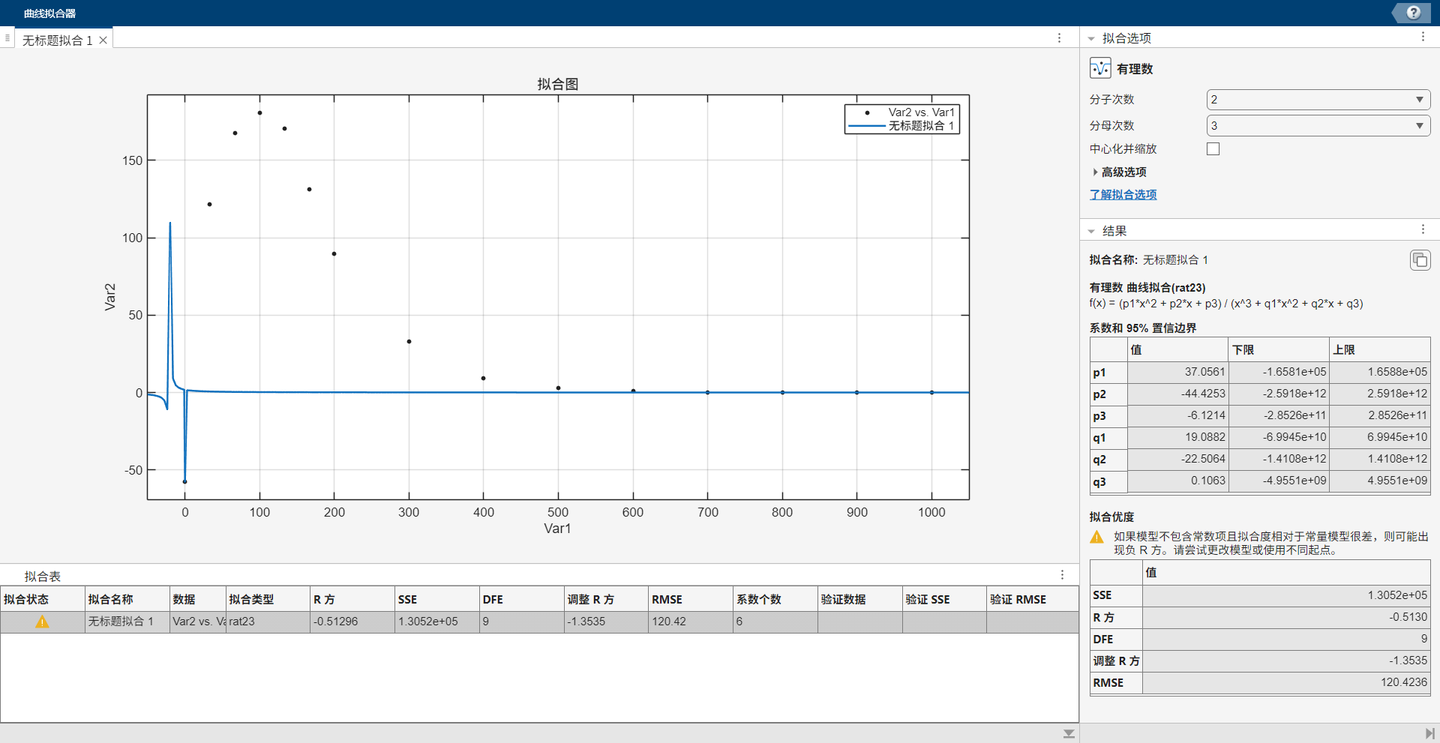The width and height of the screenshot is (1440, 743).
Task: Click the plot title 拟合图
Action: coord(558,84)
